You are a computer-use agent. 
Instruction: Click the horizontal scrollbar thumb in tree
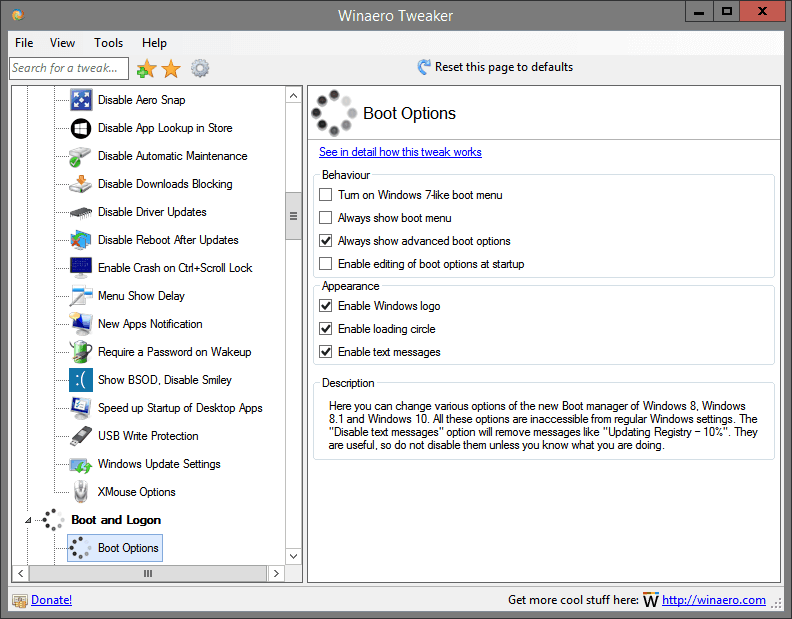click(x=148, y=574)
